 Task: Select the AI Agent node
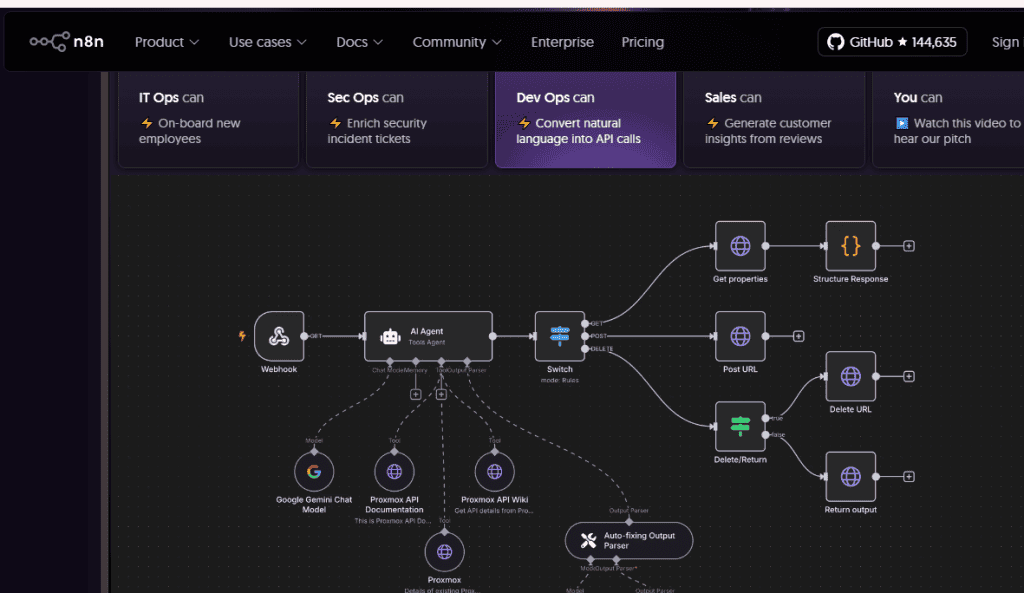428,336
